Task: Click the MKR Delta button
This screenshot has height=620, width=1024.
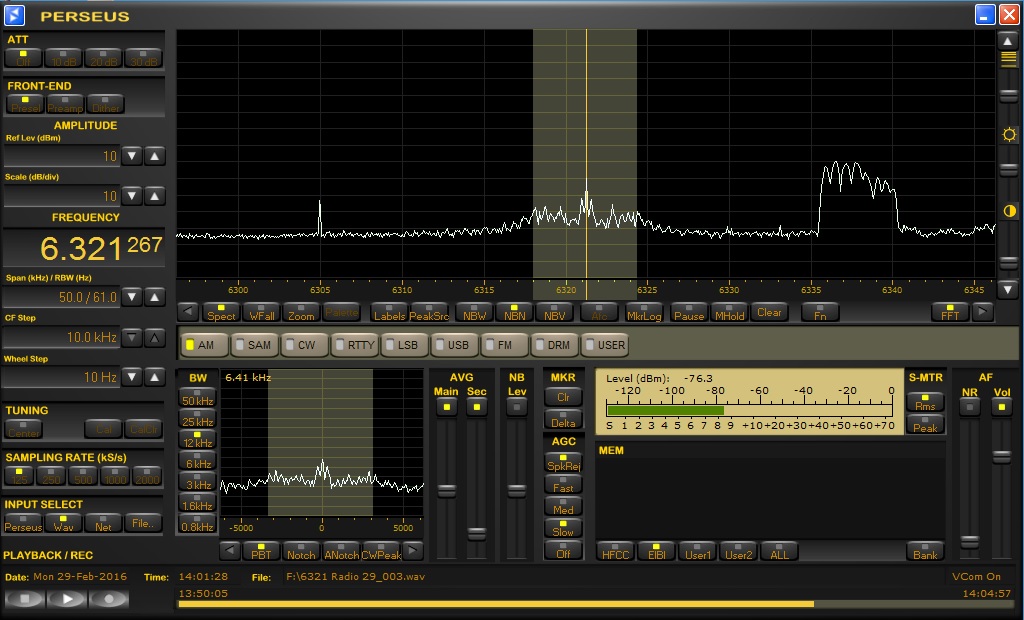Action: 563,419
